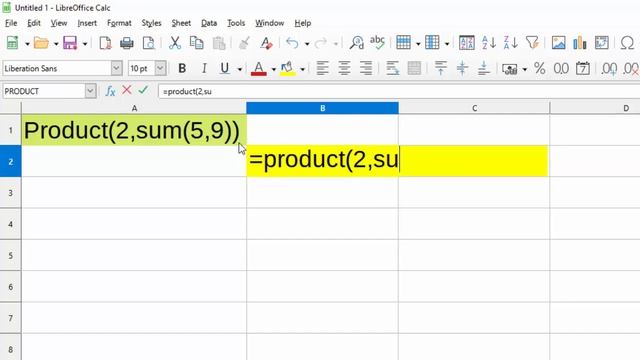Viewport: 640px width, 360px height.
Task: Align cell content to bottom
Action: pyautogui.click(x=484, y=69)
